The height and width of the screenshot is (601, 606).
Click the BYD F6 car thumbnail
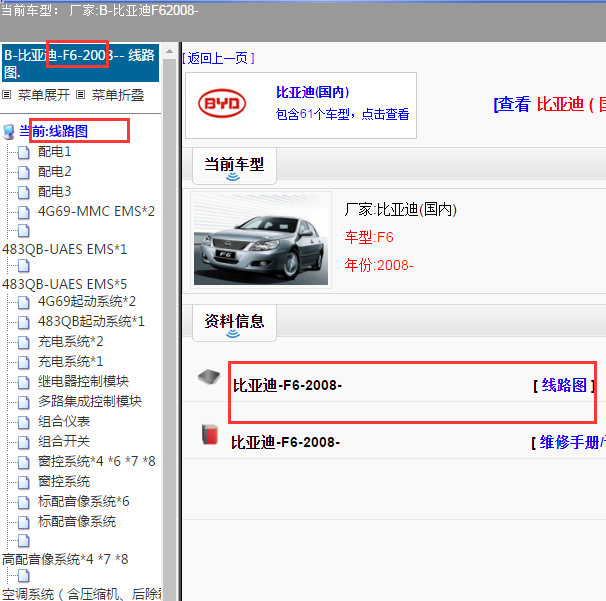click(261, 240)
